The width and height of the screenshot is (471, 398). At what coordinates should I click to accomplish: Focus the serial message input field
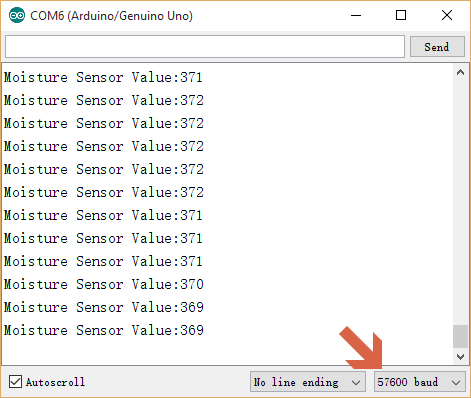(205, 47)
